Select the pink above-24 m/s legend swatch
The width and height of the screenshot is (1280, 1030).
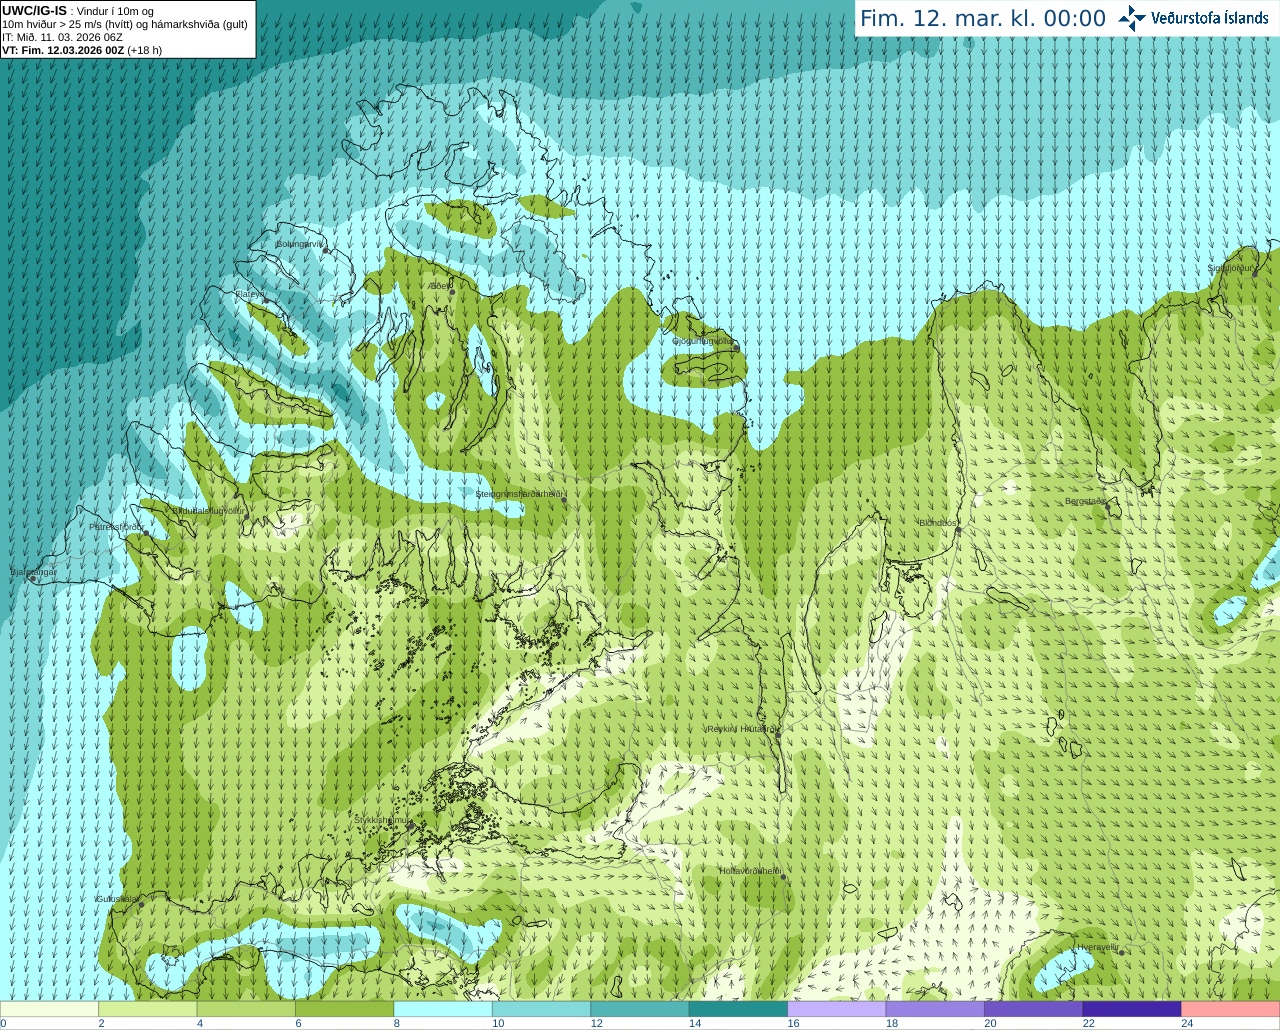tap(1231, 1009)
